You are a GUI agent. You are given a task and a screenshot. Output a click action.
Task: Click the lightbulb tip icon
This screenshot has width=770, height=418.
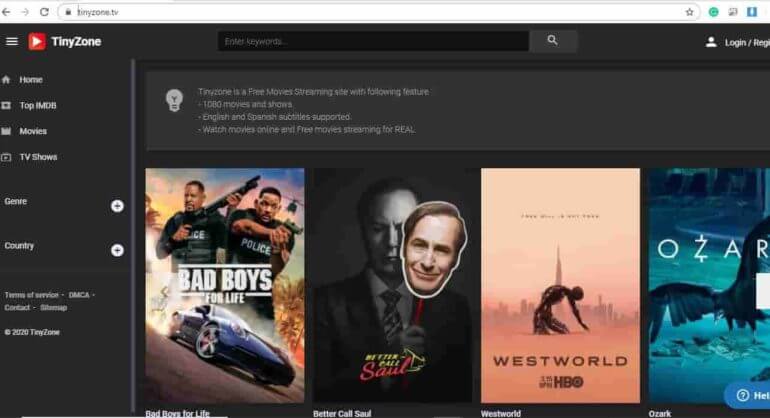pyautogui.click(x=174, y=100)
